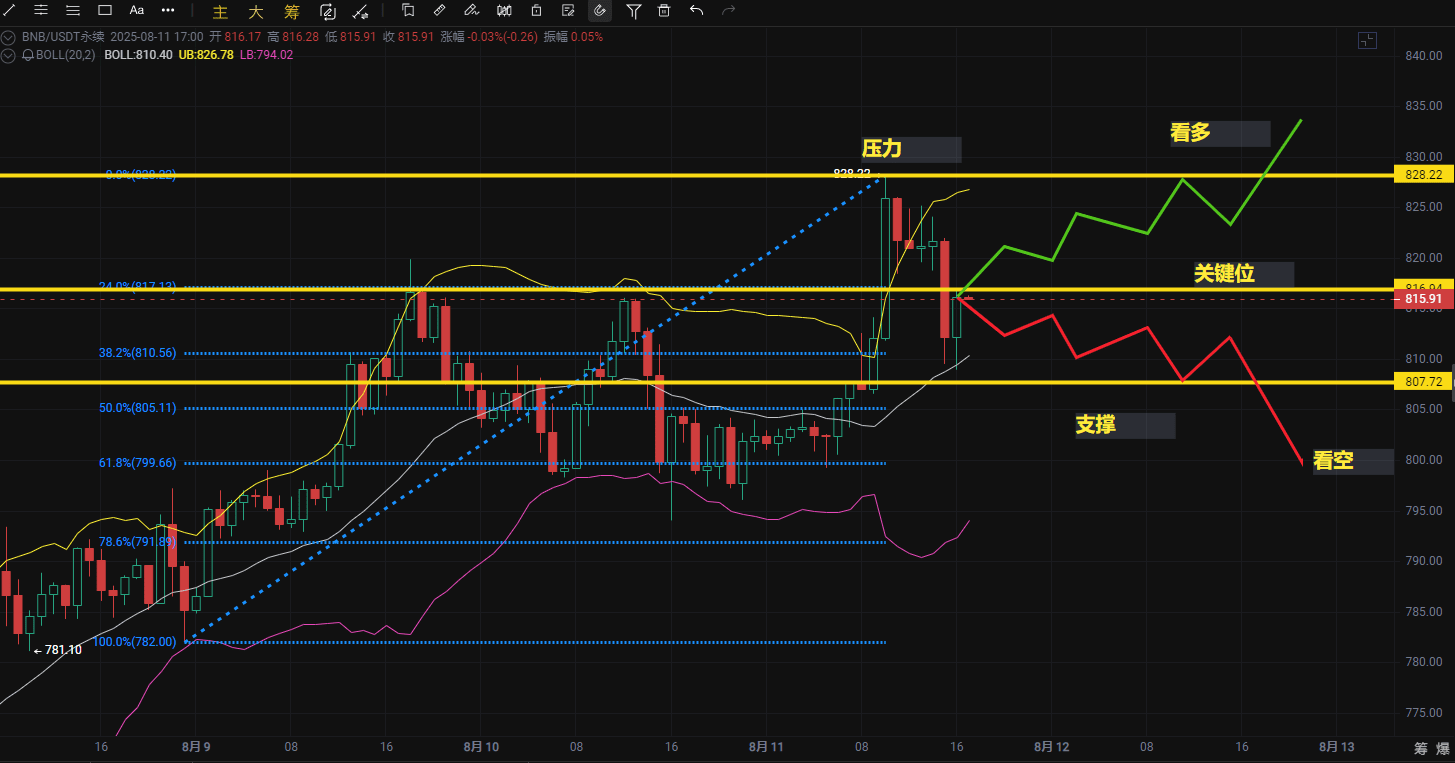Select the Aa text annotation tool
Viewport: 1455px width, 763px height.
coord(137,11)
